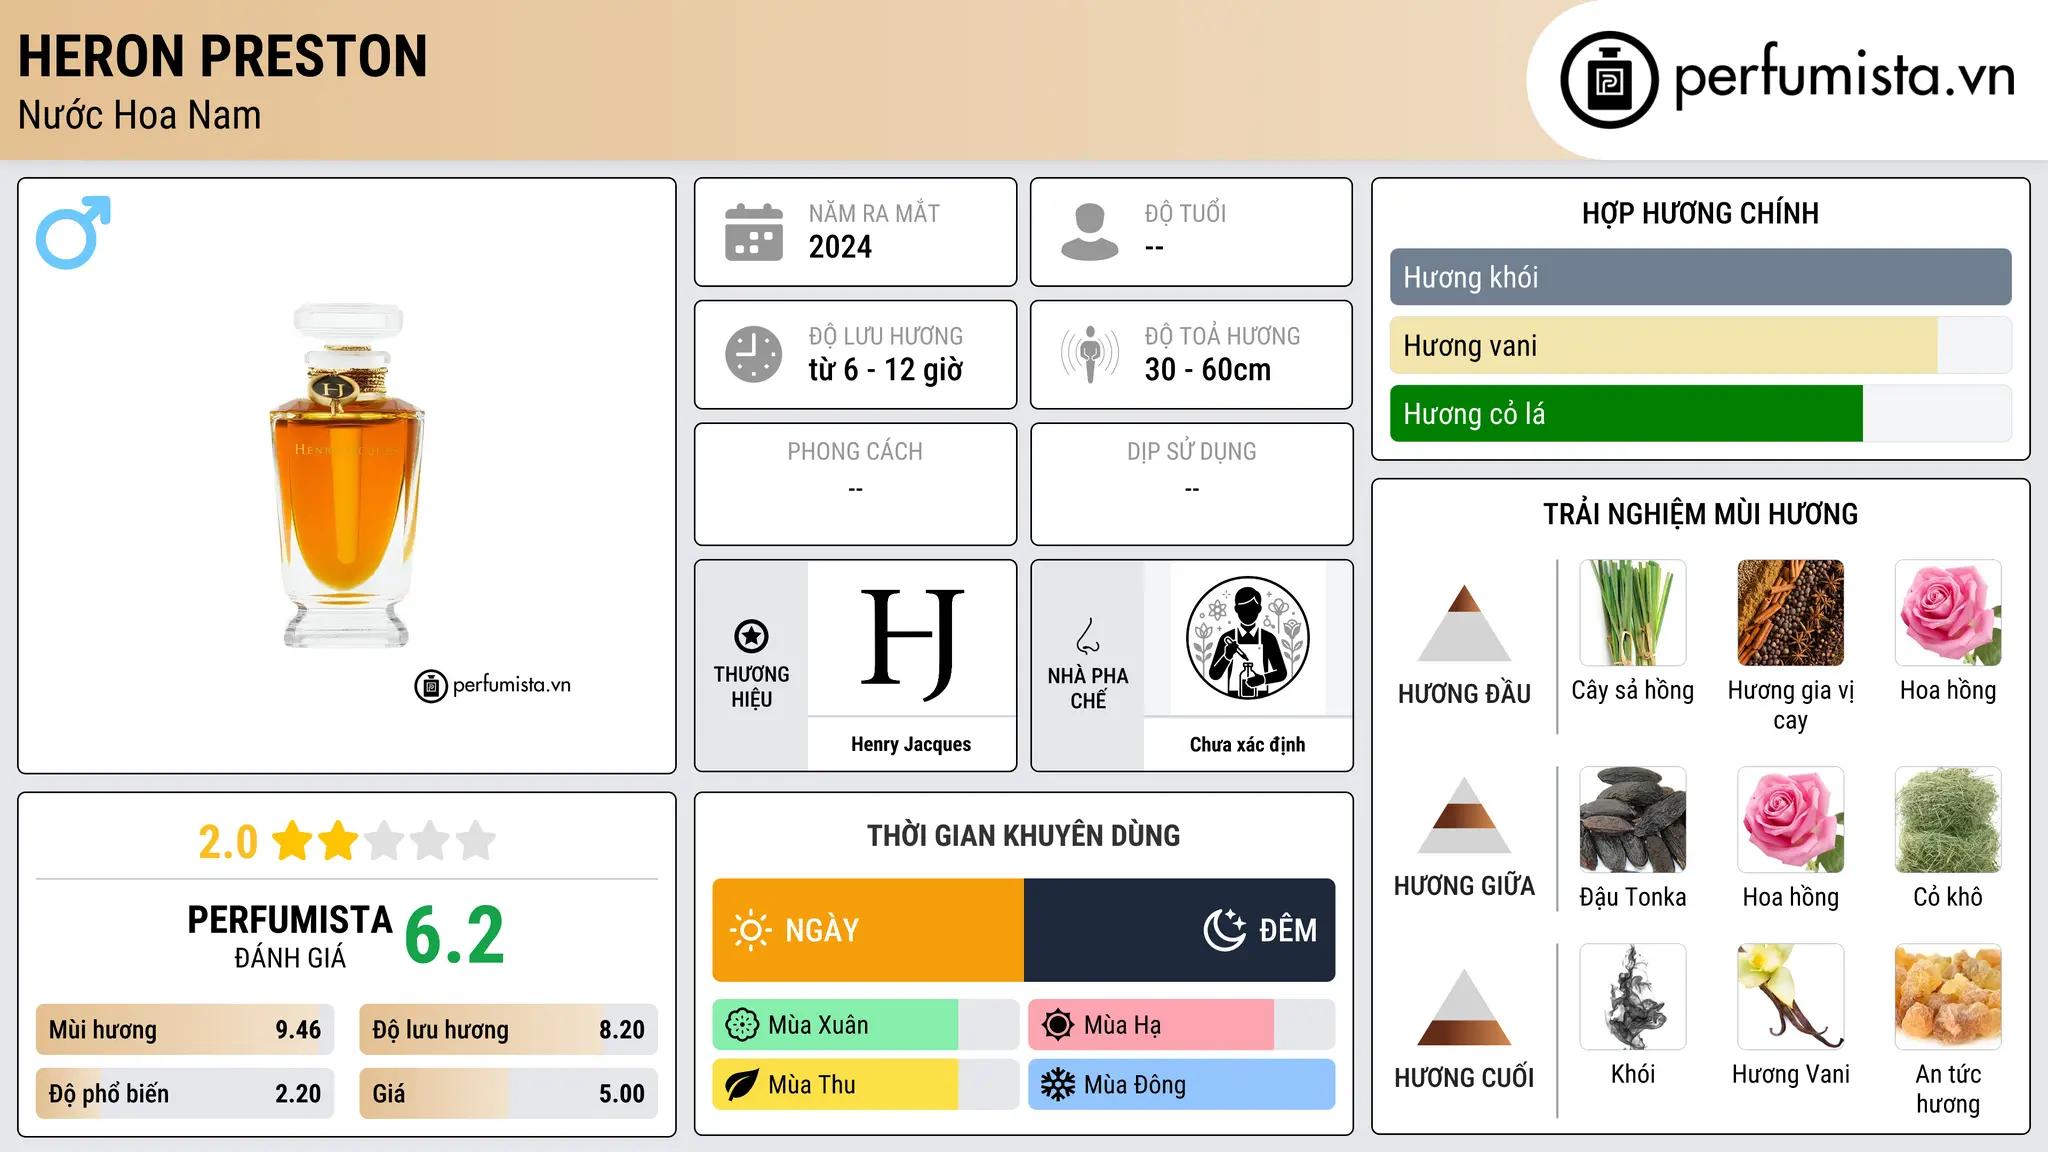Click the Giá 5.00 score bar

(508, 1093)
